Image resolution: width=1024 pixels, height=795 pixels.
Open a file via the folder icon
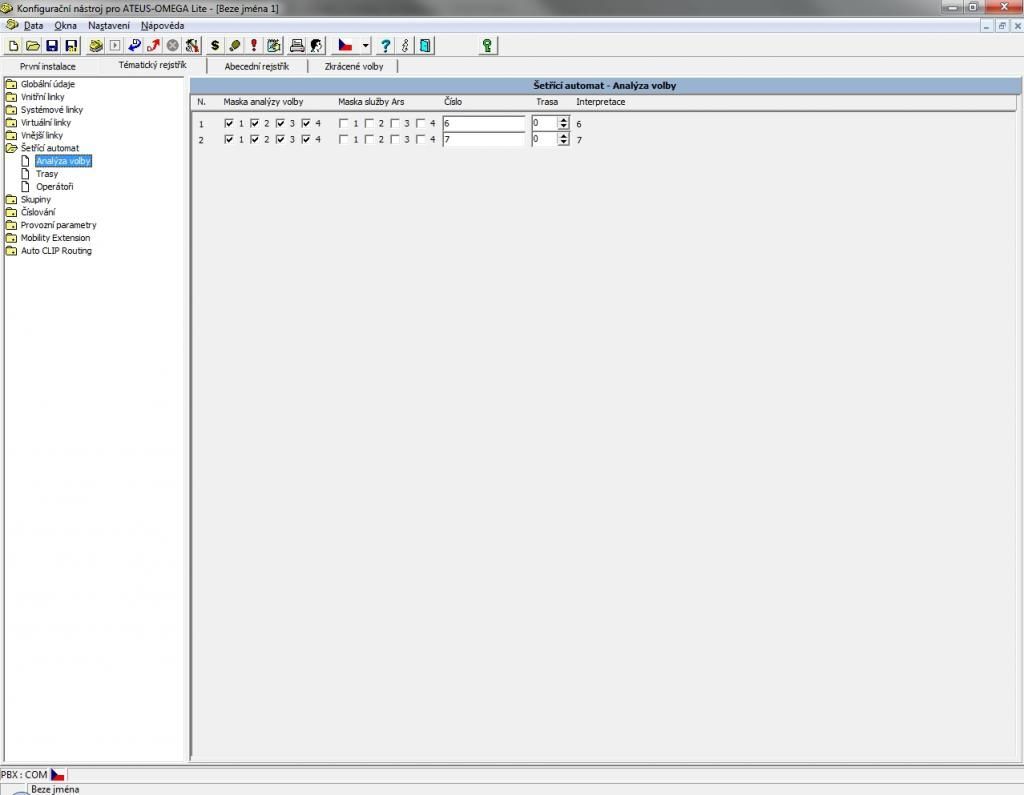point(32,45)
